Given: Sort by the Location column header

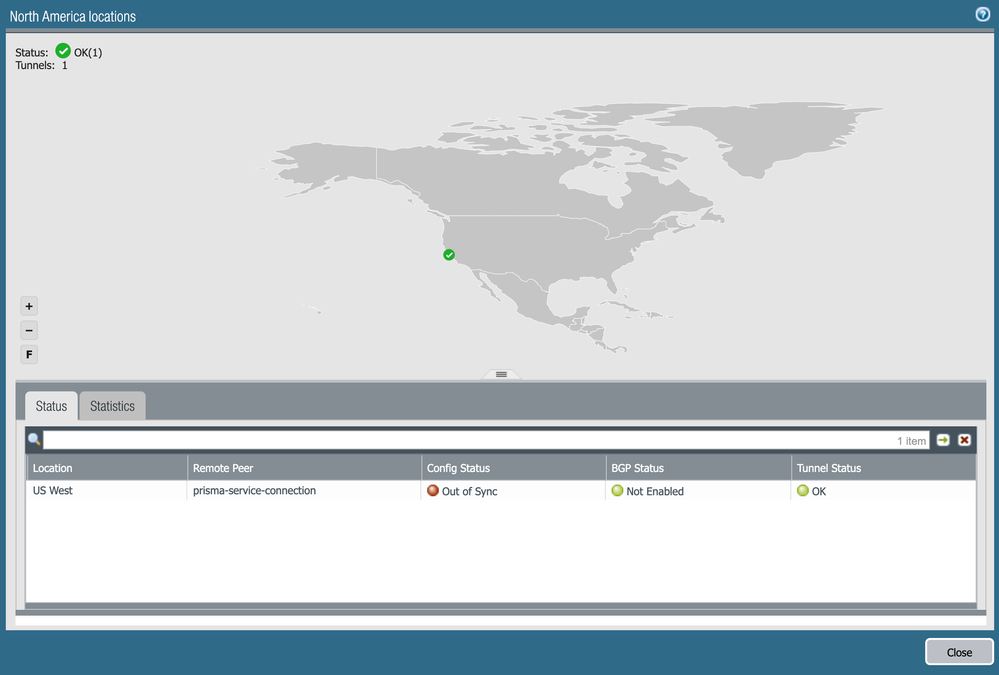Looking at the screenshot, I should (x=53, y=468).
